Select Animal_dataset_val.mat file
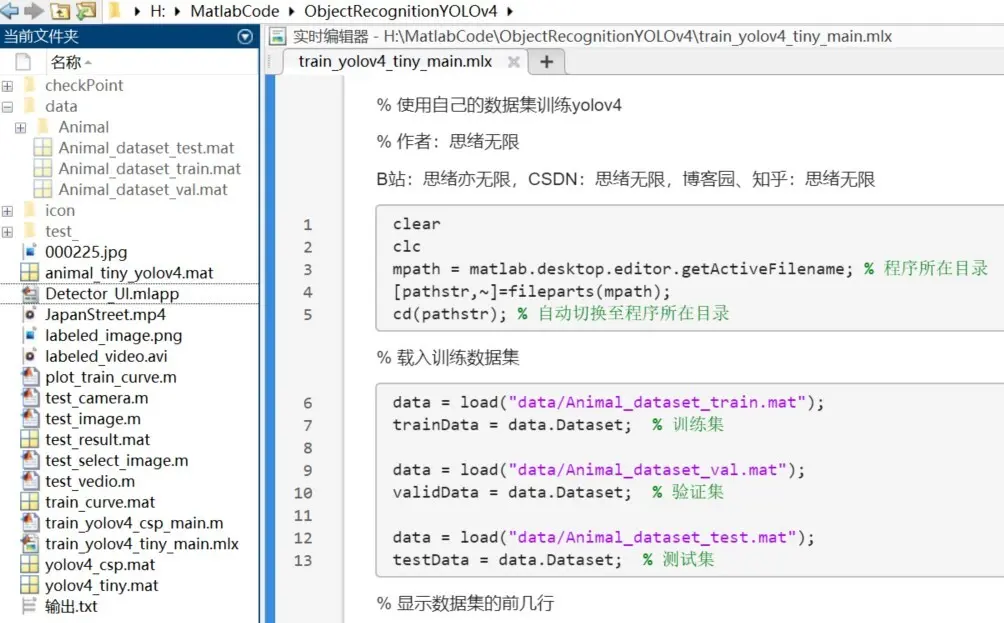The height and width of the screenshot is (623, 1004). pyautogui.click(x=143, y=190)
